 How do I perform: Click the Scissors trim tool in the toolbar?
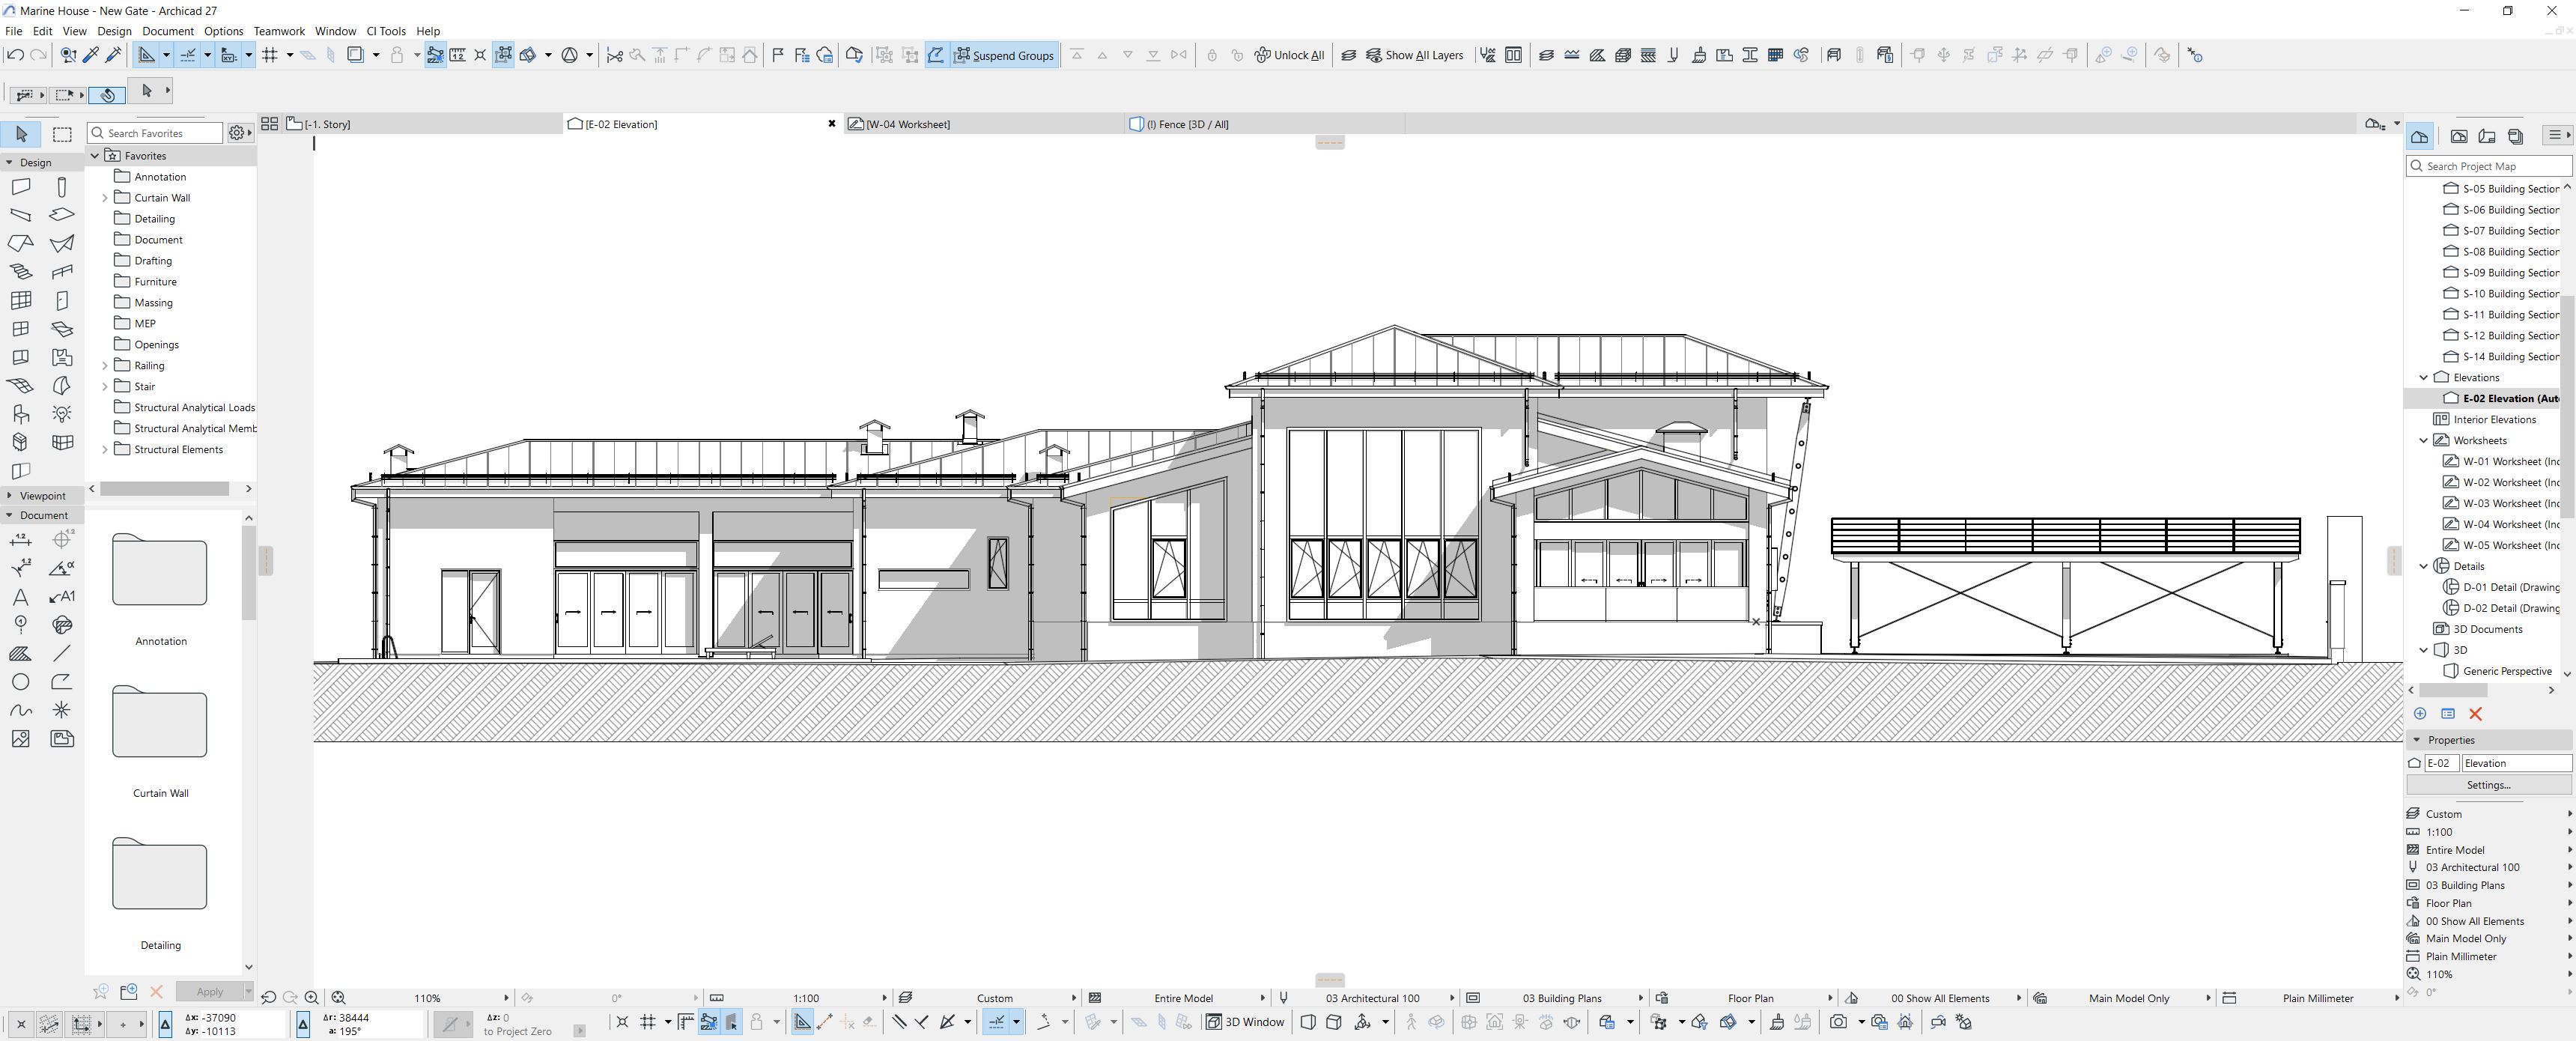[614, 55]
